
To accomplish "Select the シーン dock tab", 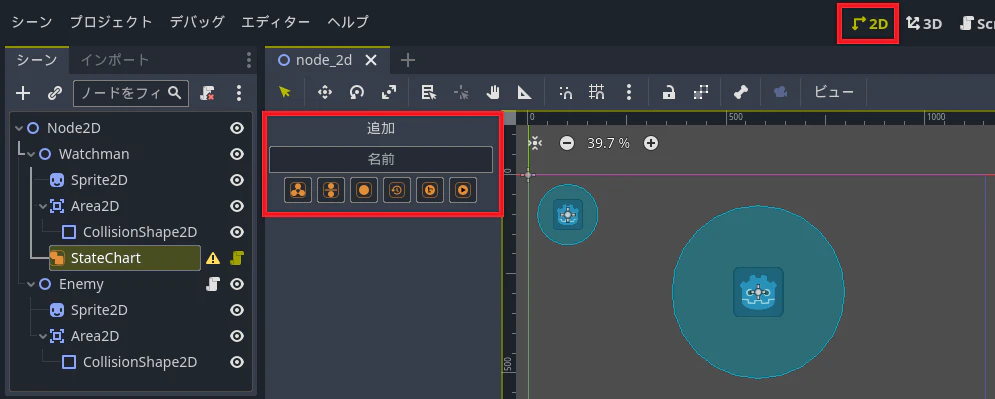I will pyautogui.click(x=37, y=60).
